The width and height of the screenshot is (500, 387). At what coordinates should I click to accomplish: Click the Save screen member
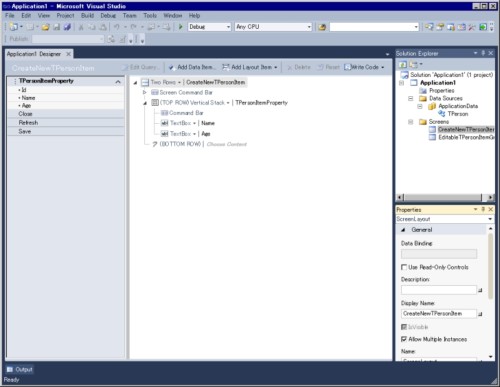coord(66,131)
